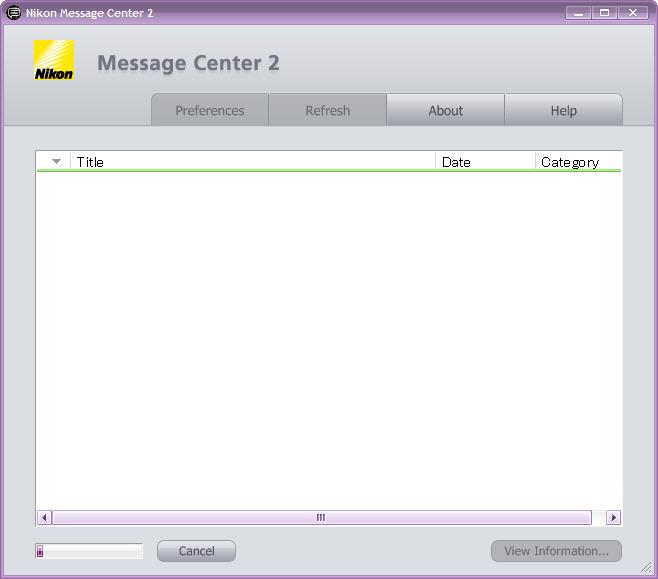Sort messages by Title column
This screenshot has width=658, height=579.
point(253,162)
